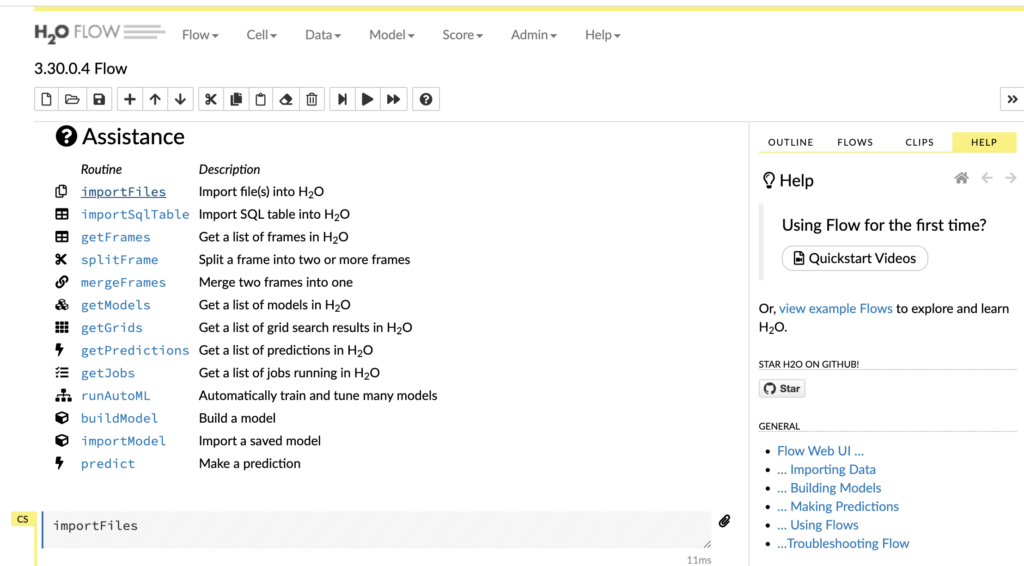The height and width of the screenshot is (566, 1024).
Task: Click the GitHub Star button
Action: 782,388
